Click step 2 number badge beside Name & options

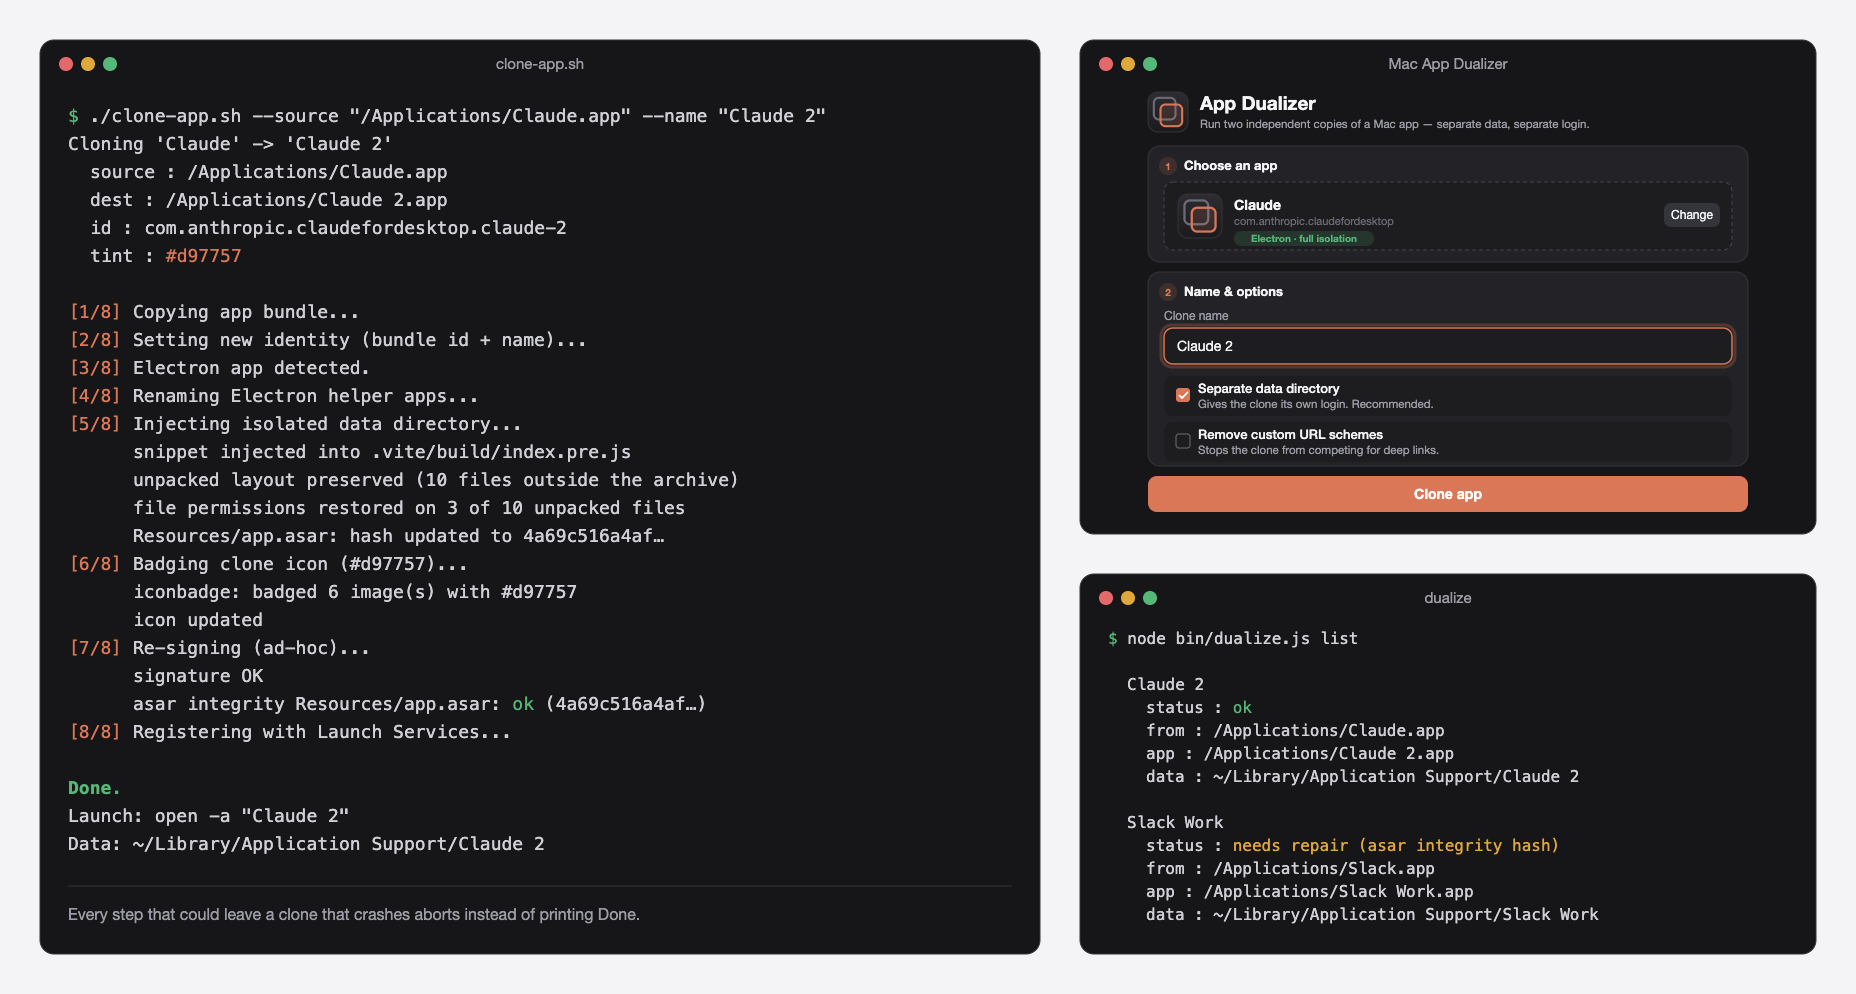tap(1167, 292)
